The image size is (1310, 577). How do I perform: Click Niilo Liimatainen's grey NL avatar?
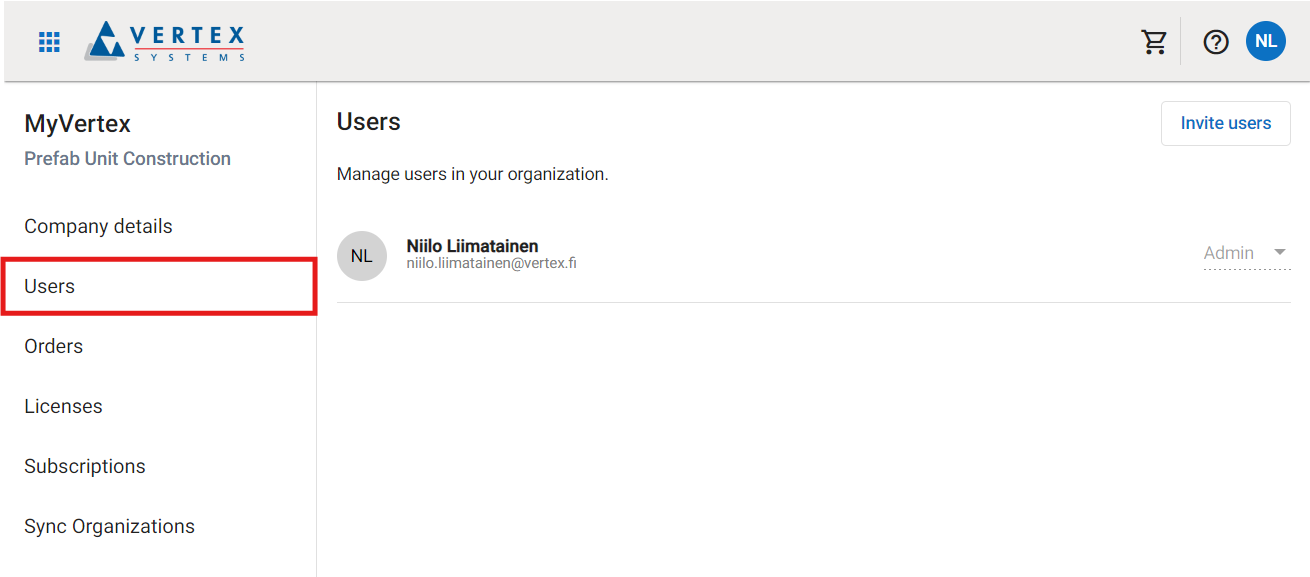coord(362,256)
